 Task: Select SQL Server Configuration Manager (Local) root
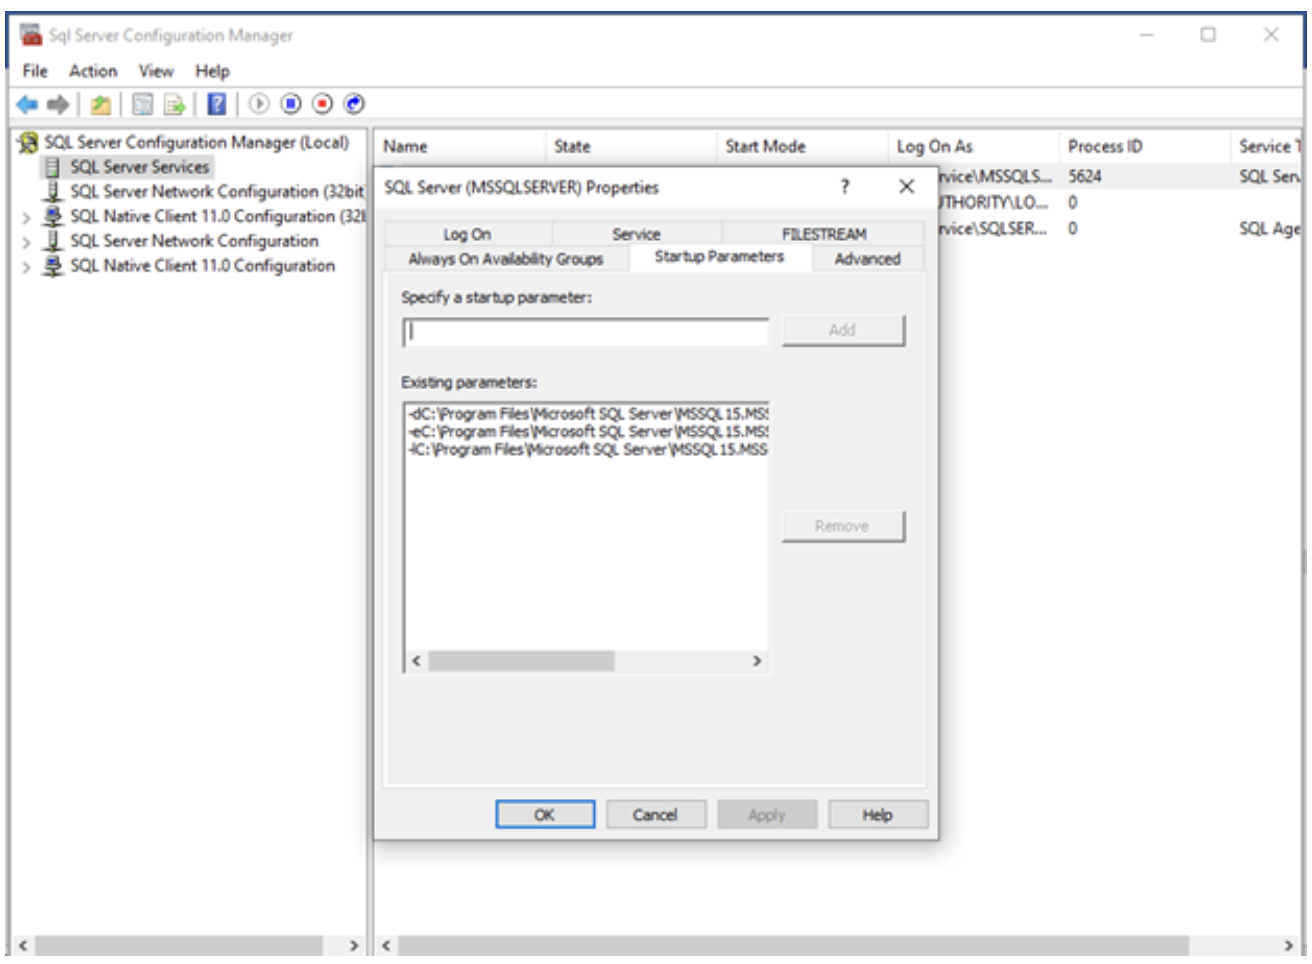pos(196,143)
